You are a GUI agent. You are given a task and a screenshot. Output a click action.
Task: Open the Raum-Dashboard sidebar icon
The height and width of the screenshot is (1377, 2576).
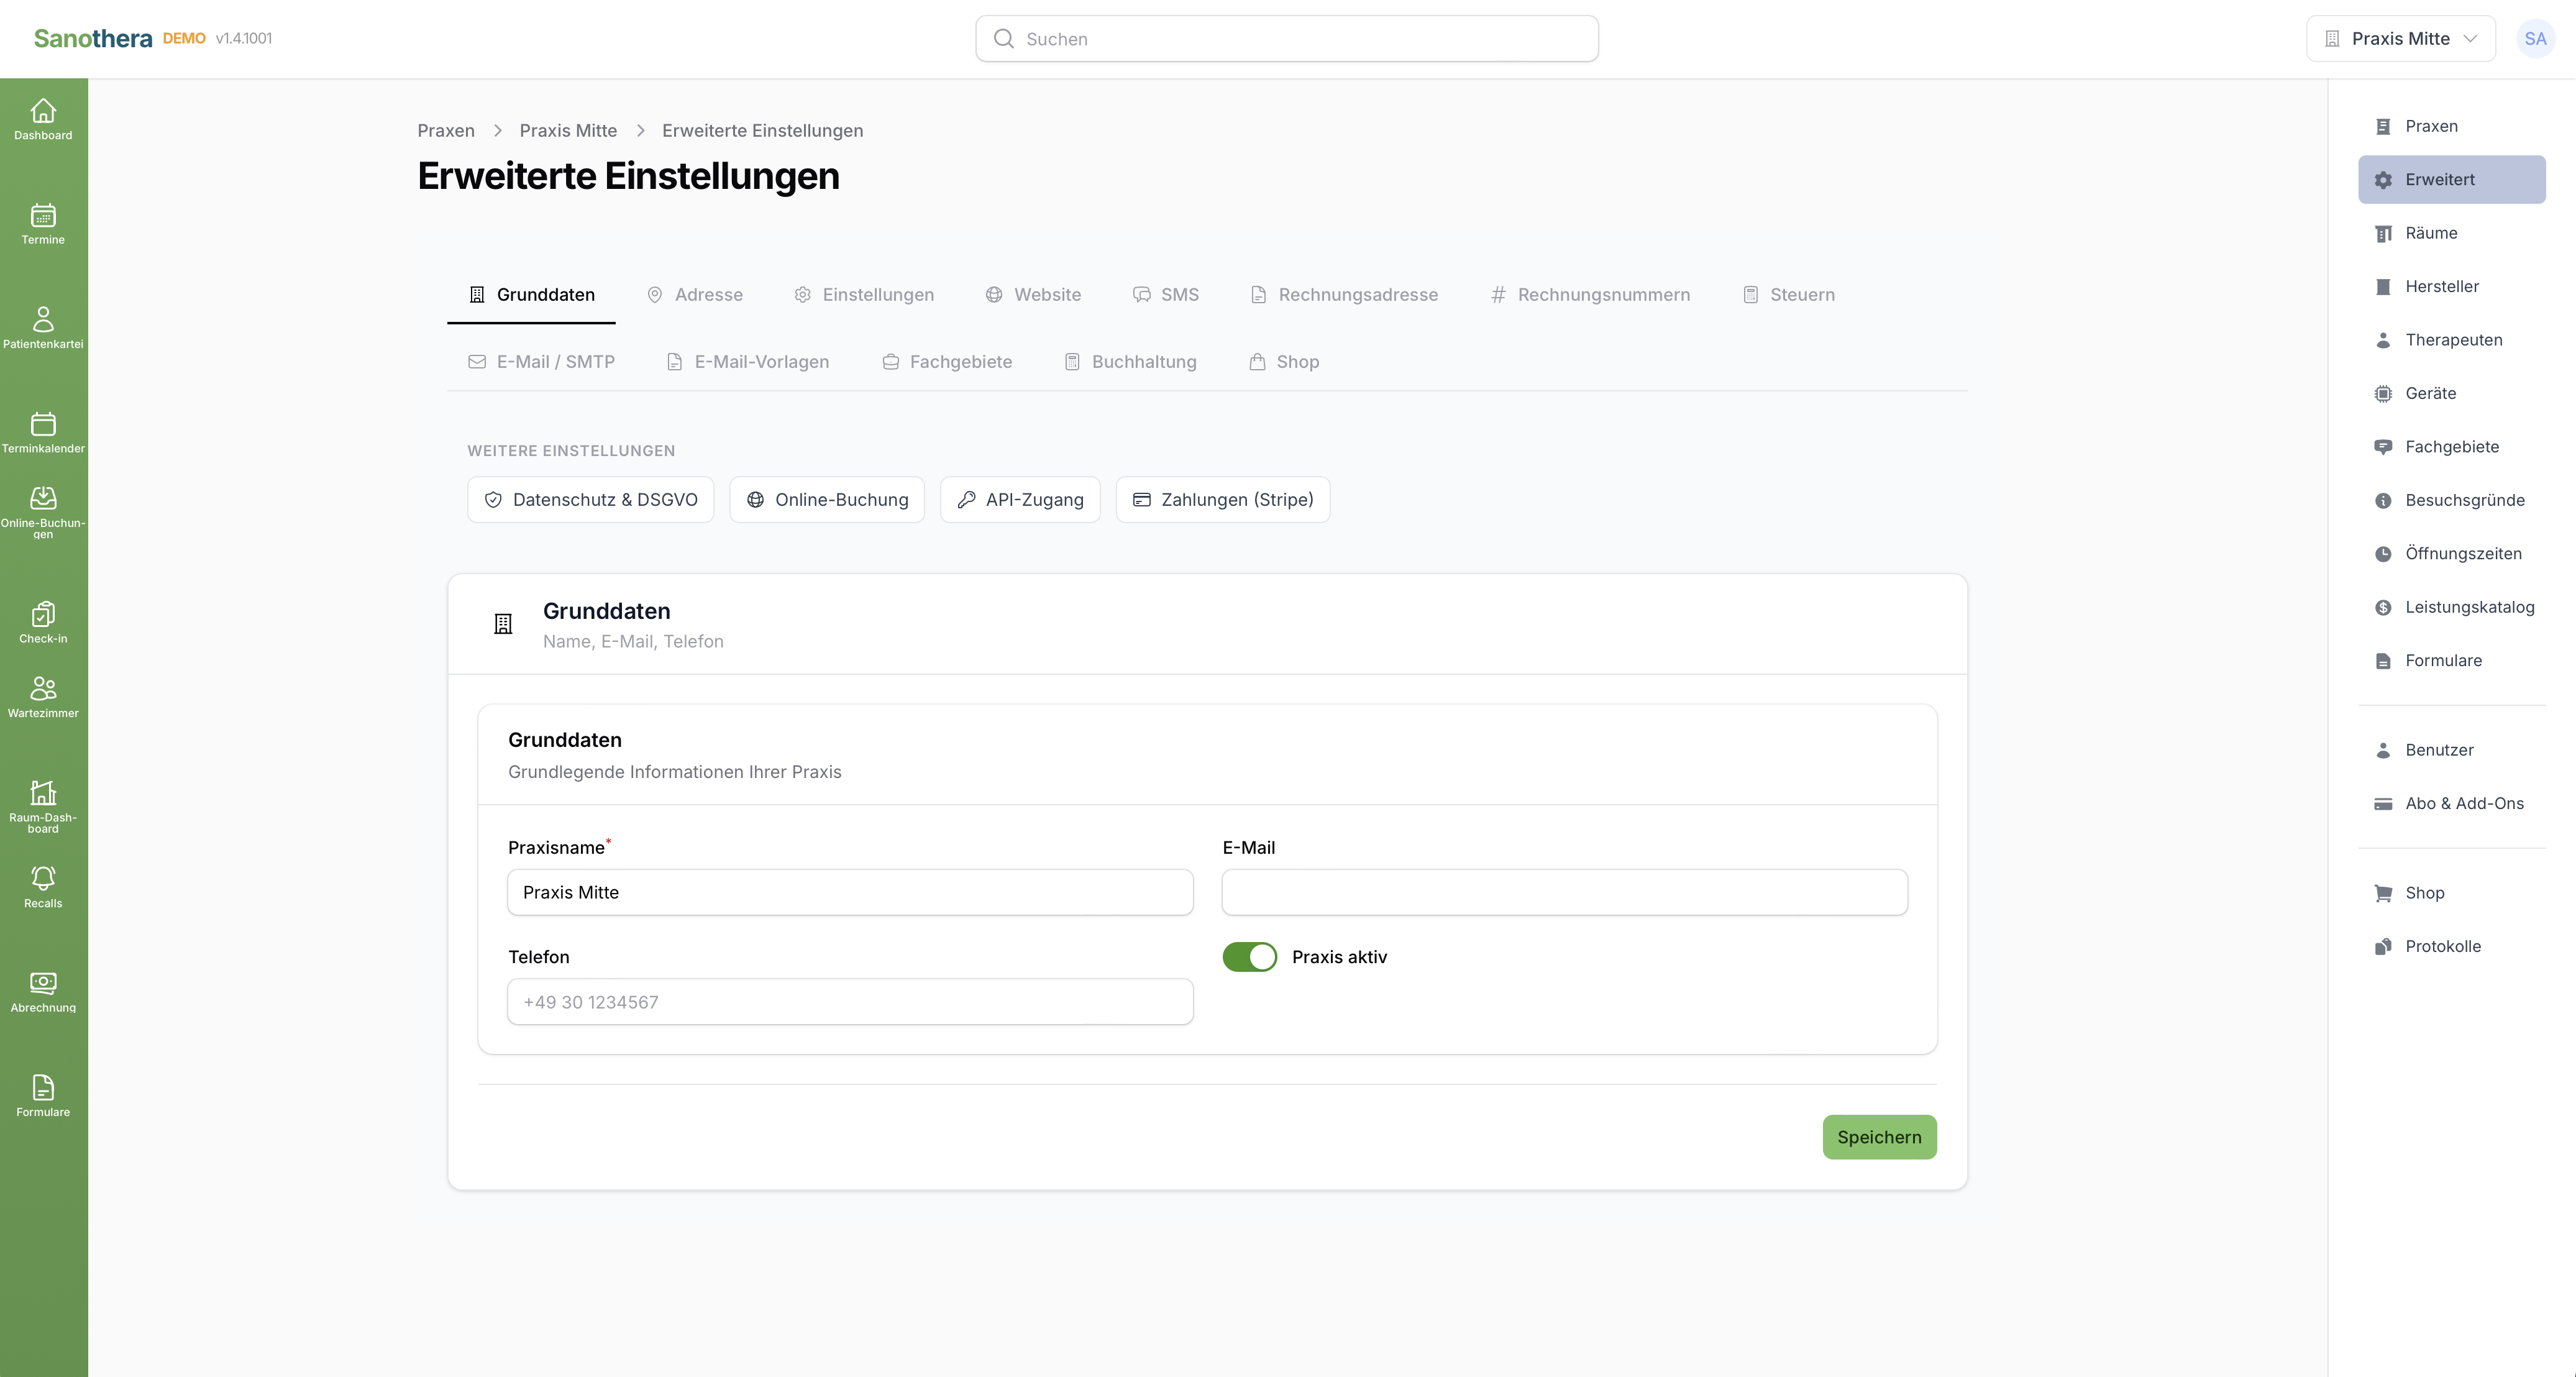(x=43, y=806)
